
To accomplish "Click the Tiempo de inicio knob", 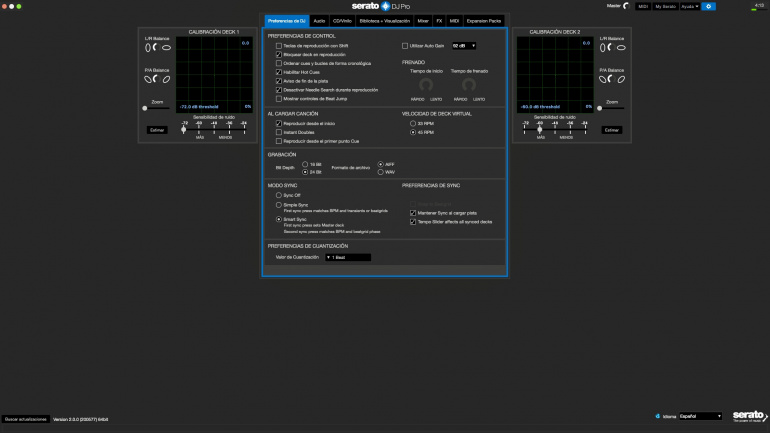I will point(426,85).
